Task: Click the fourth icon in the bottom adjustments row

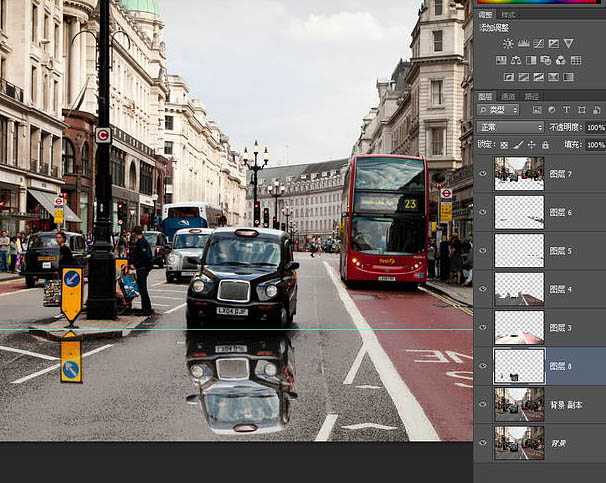Action: tap(553, 77)
